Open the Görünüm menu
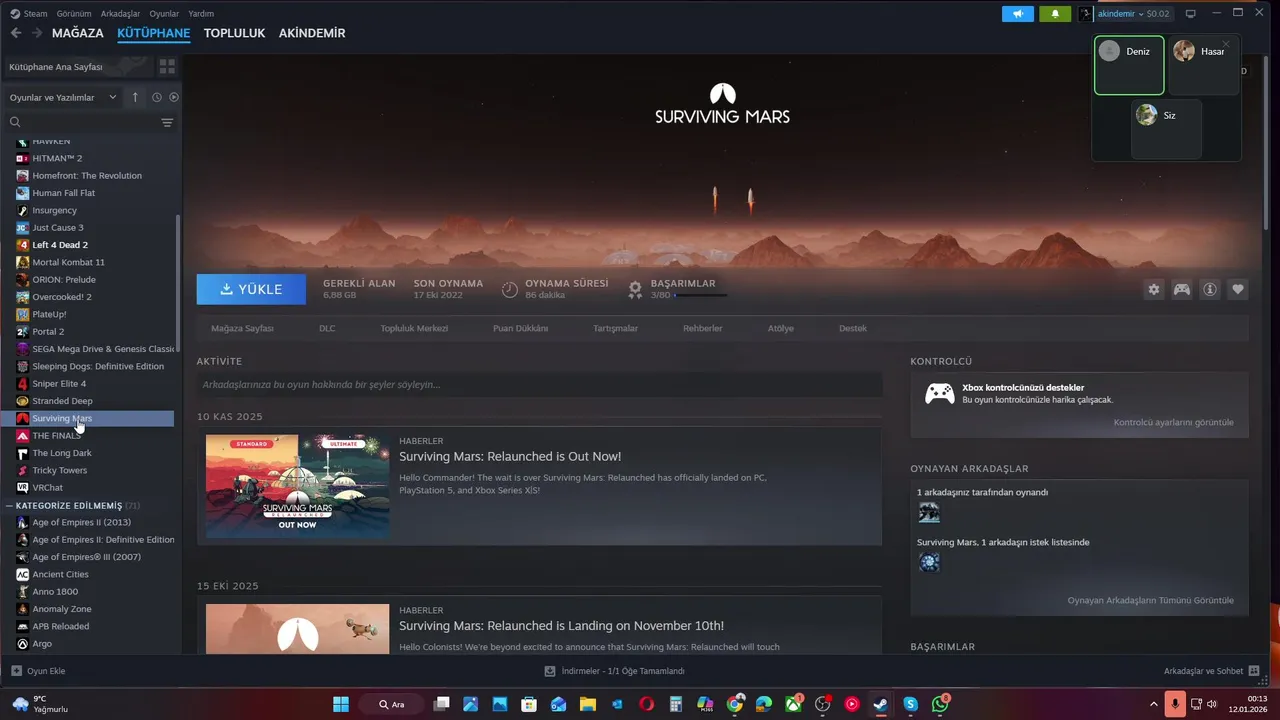The height and width of the screenshot is (720, 1280). pos(74,14)
